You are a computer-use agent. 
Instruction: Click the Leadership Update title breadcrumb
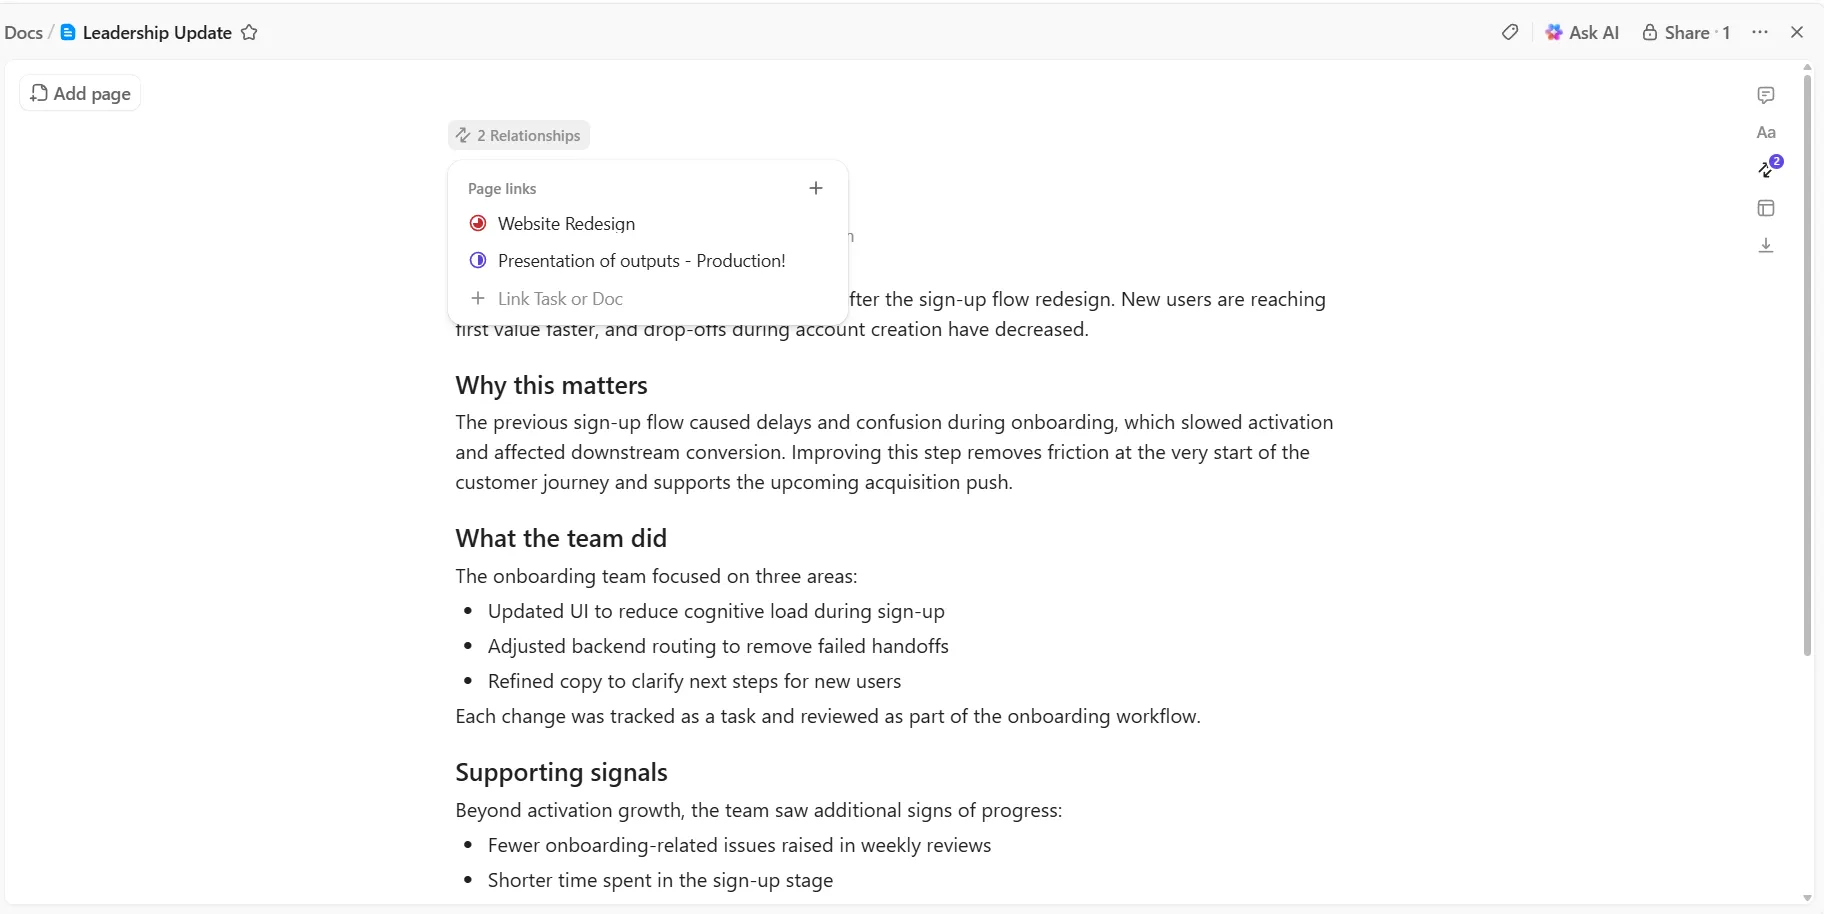pyautogui.click(x=157, y=33)
